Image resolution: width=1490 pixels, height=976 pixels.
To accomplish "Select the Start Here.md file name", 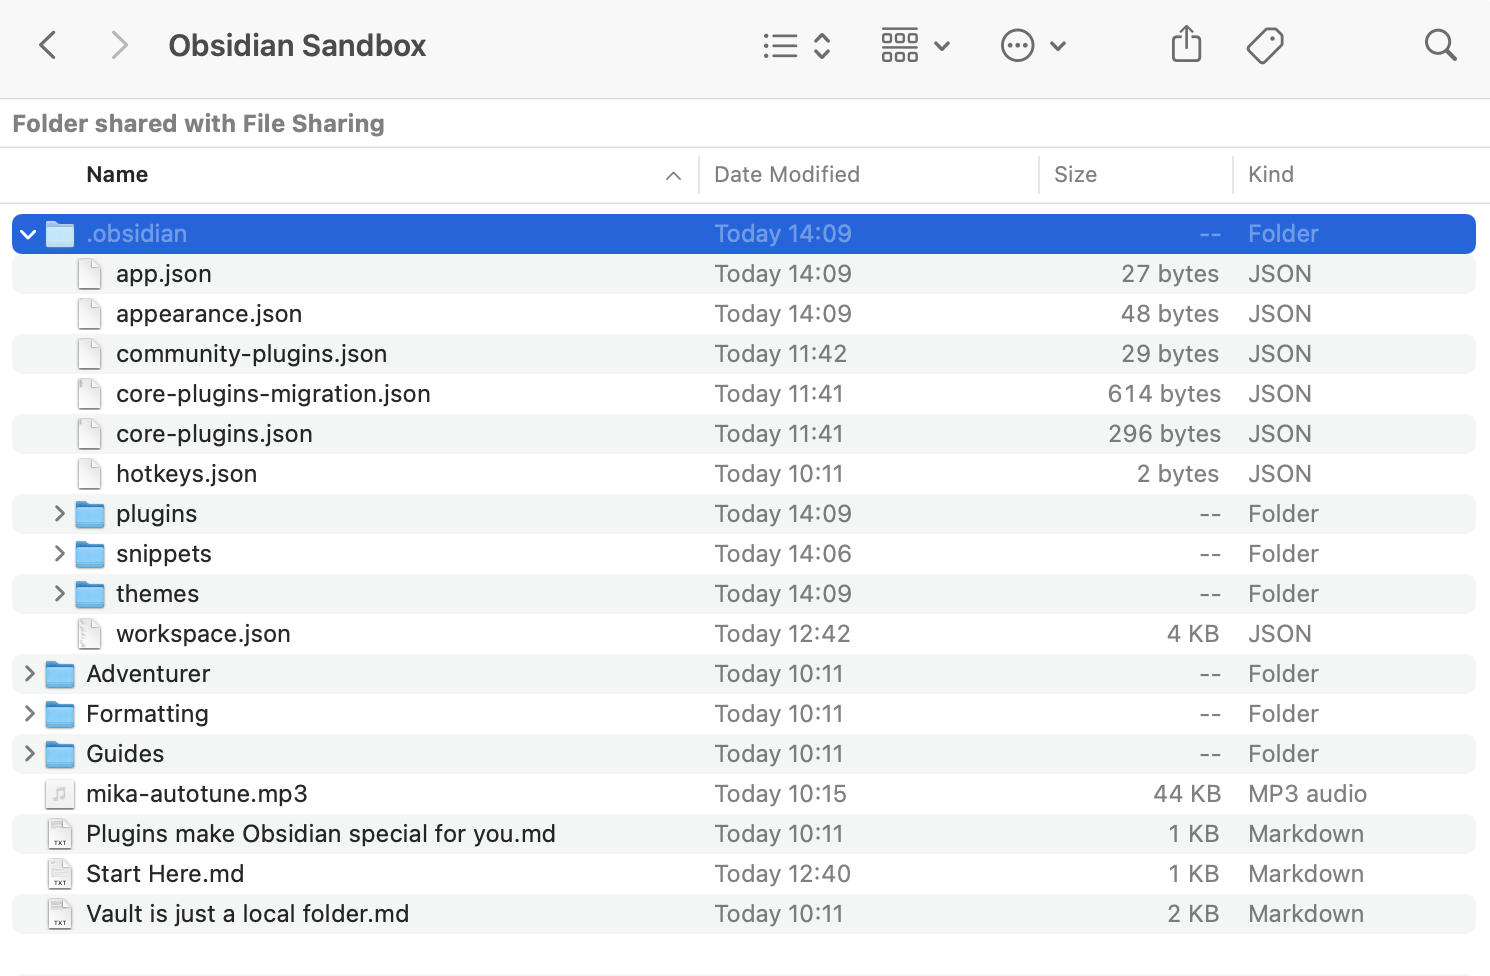I will pos(165,874).
